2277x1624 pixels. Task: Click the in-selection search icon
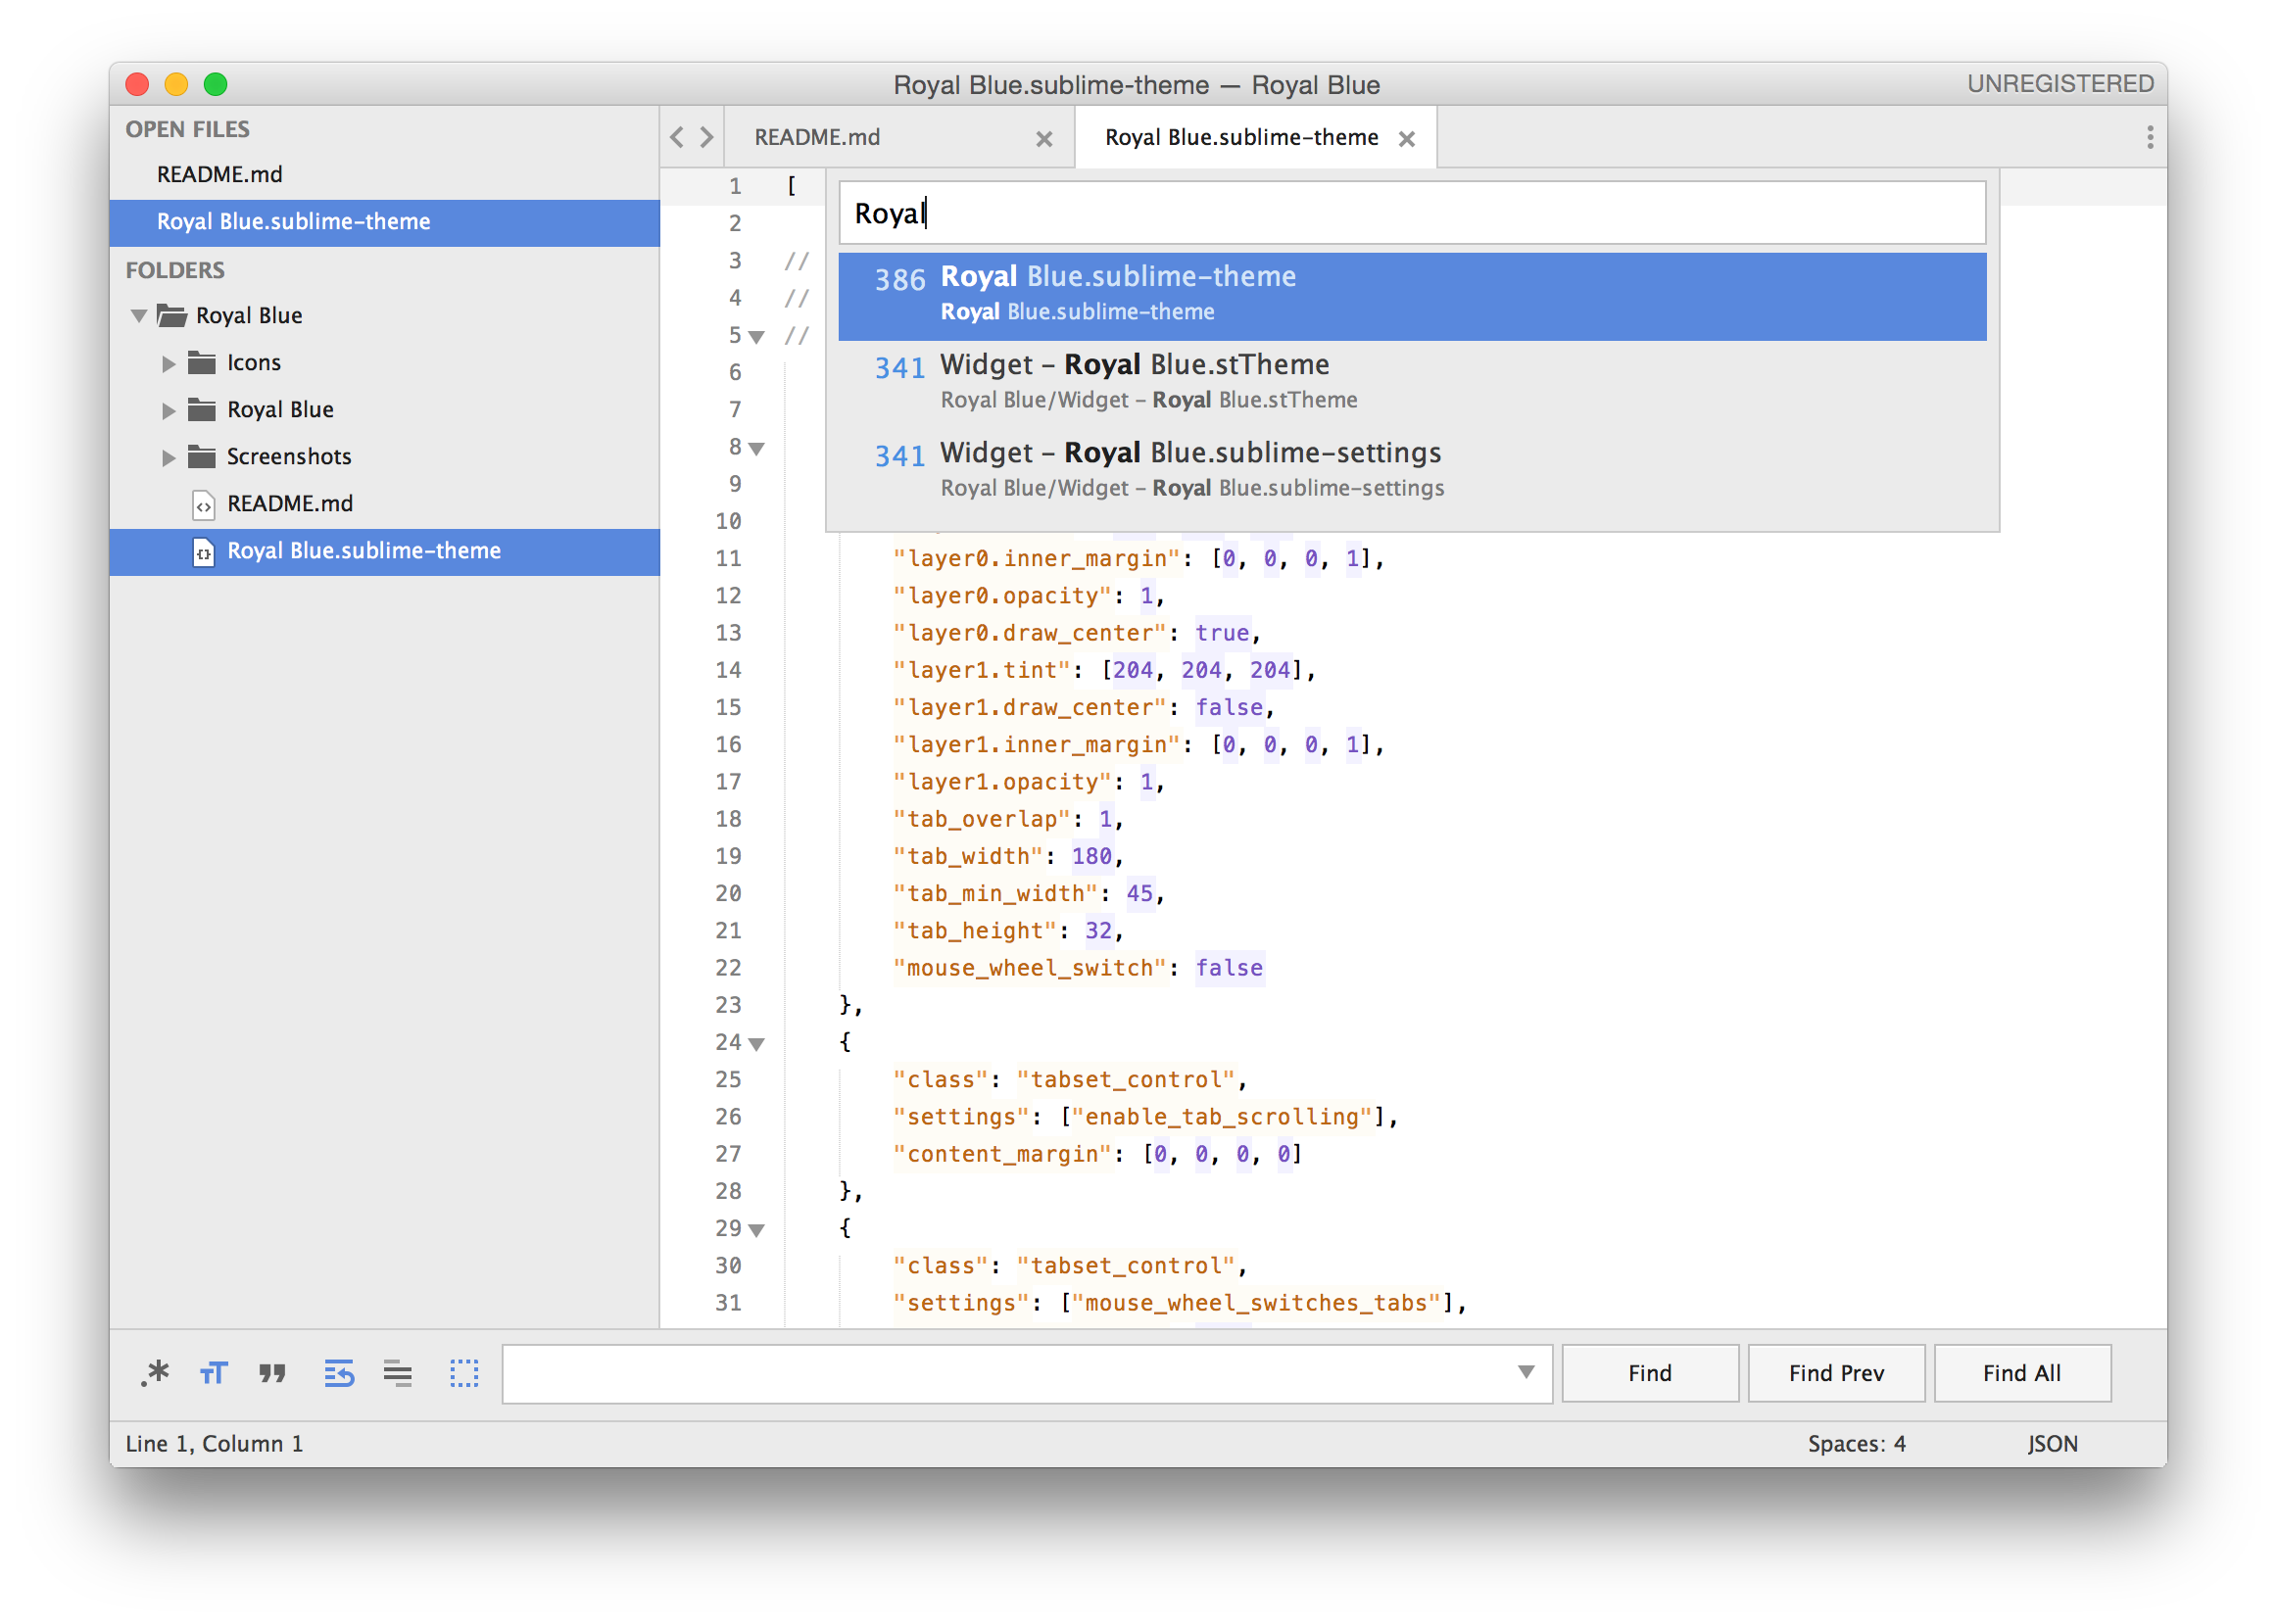click(x=398, y=1373)
